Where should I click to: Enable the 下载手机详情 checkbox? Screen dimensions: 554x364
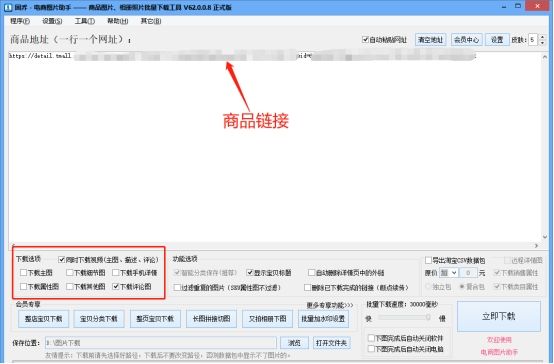coord(116,272)
